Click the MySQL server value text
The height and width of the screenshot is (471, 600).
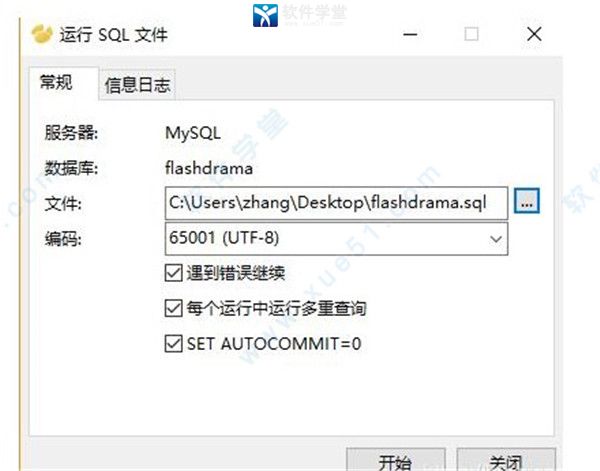click(x=193, y=133)
